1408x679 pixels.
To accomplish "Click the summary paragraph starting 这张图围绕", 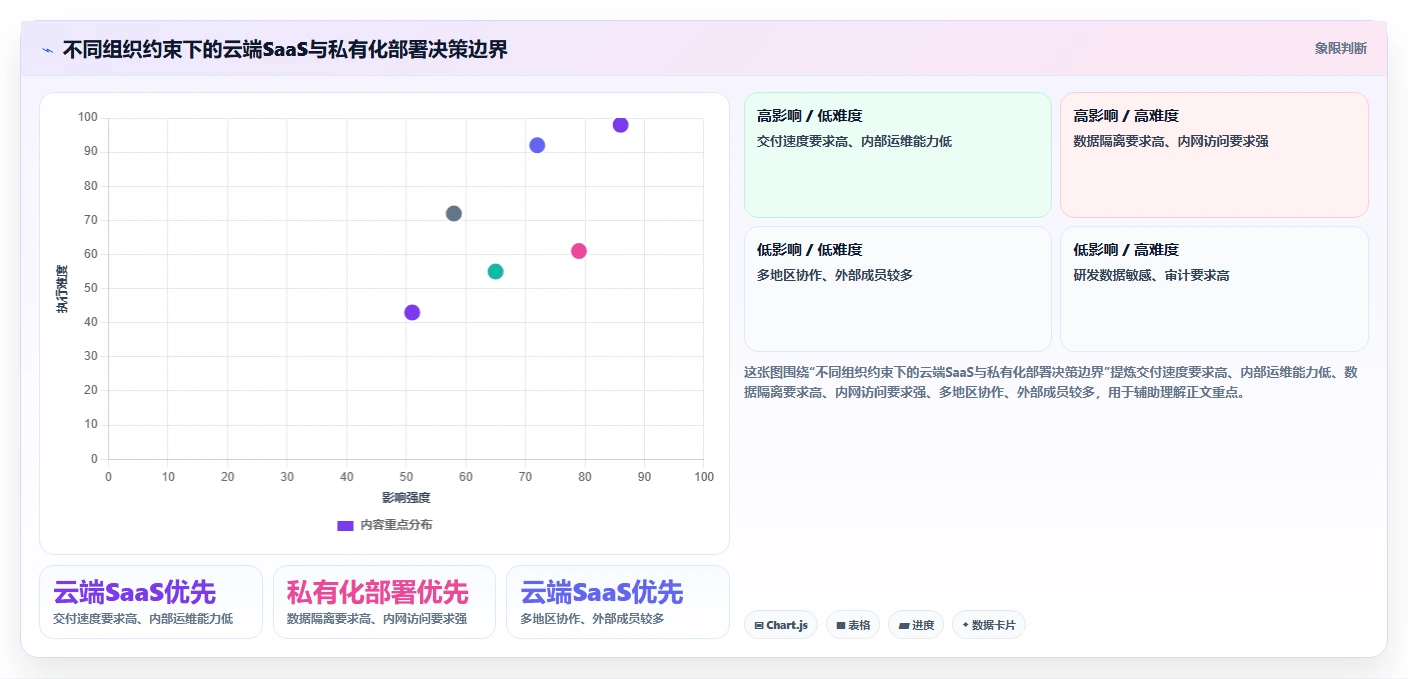I will 1051,382.
